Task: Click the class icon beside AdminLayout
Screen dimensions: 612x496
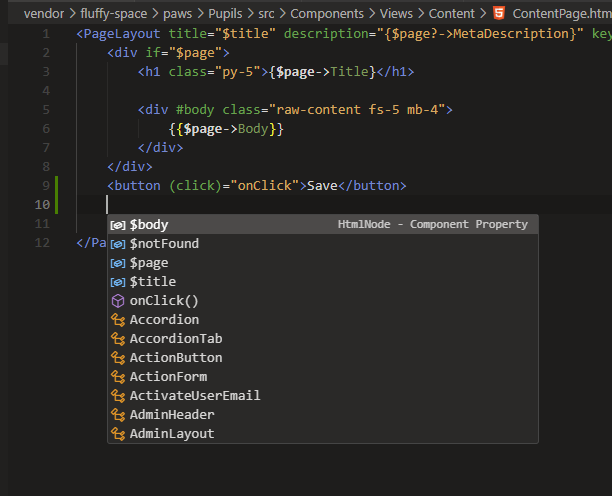Action: tap(118, 434)
